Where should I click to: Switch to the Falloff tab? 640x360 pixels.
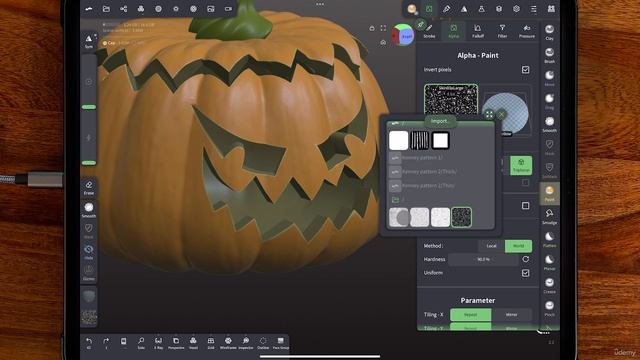[x=478, y=31]
